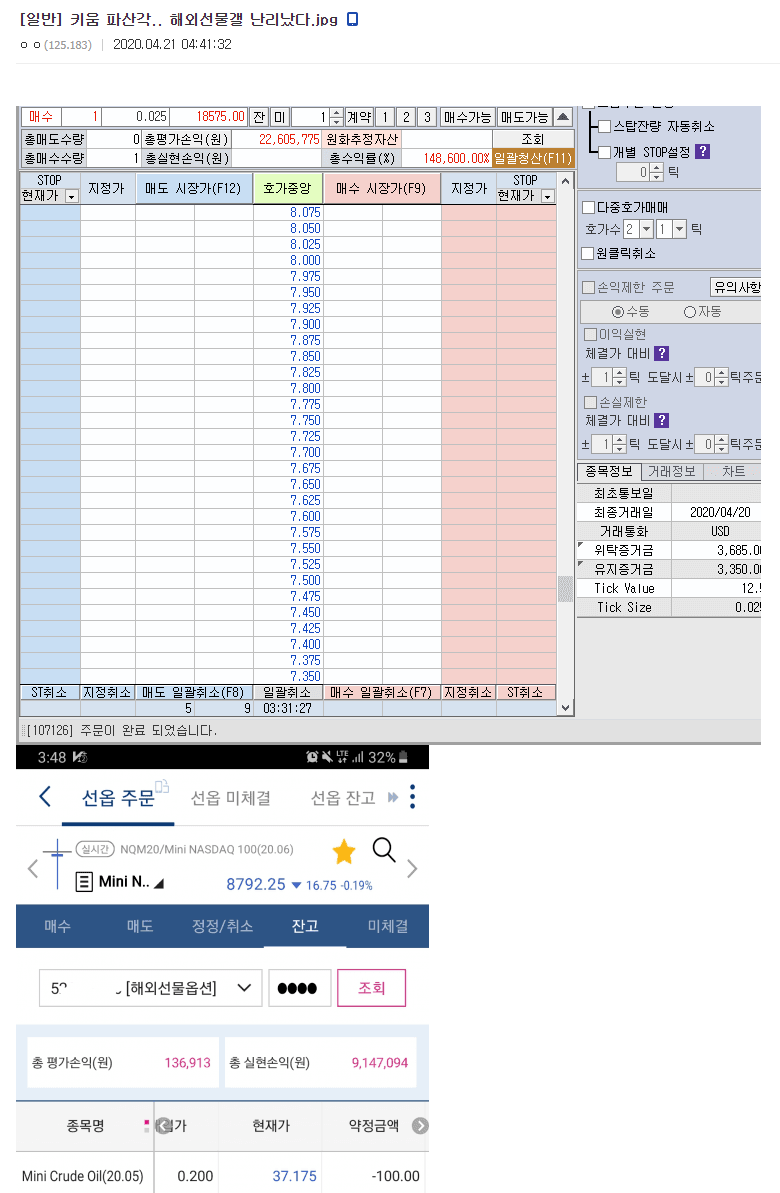Click 매도 일괄취소(F8) button
This screenshot has width=780, height=1193.
[193, 692]
